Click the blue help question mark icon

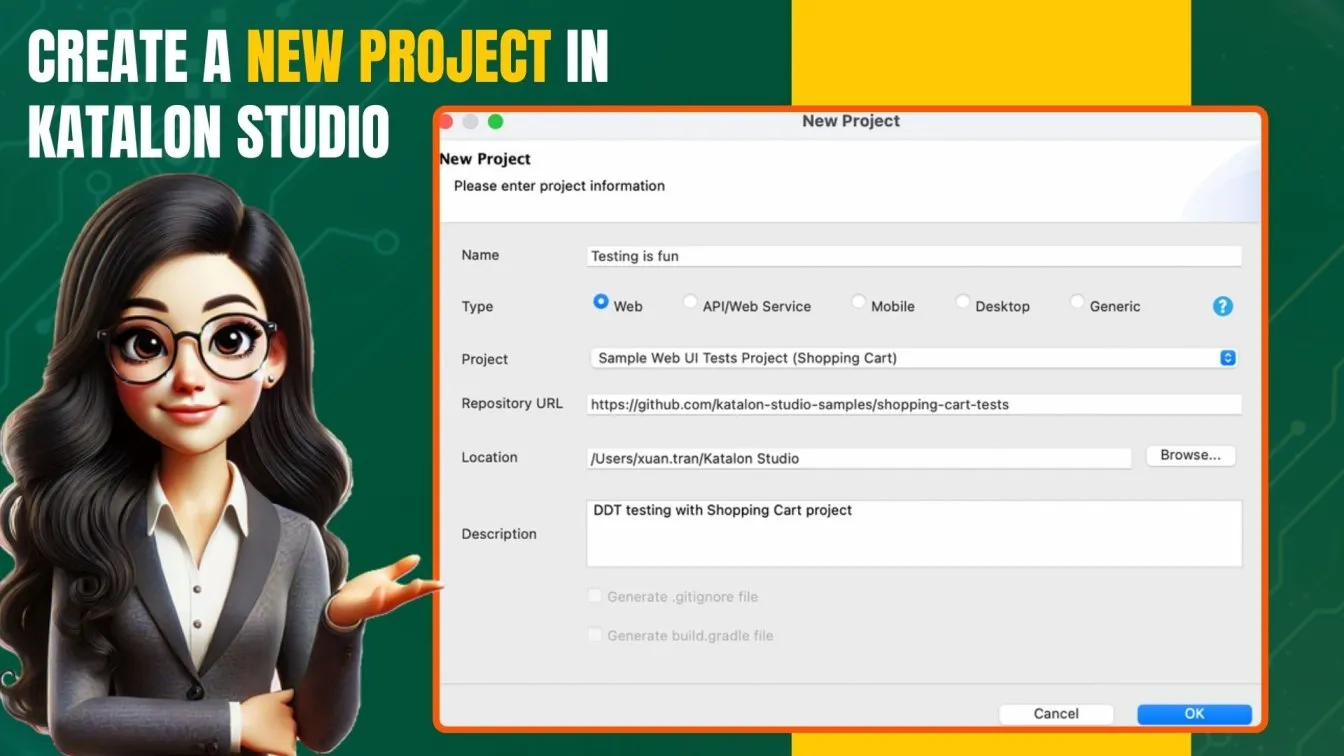click(1222, 306)
